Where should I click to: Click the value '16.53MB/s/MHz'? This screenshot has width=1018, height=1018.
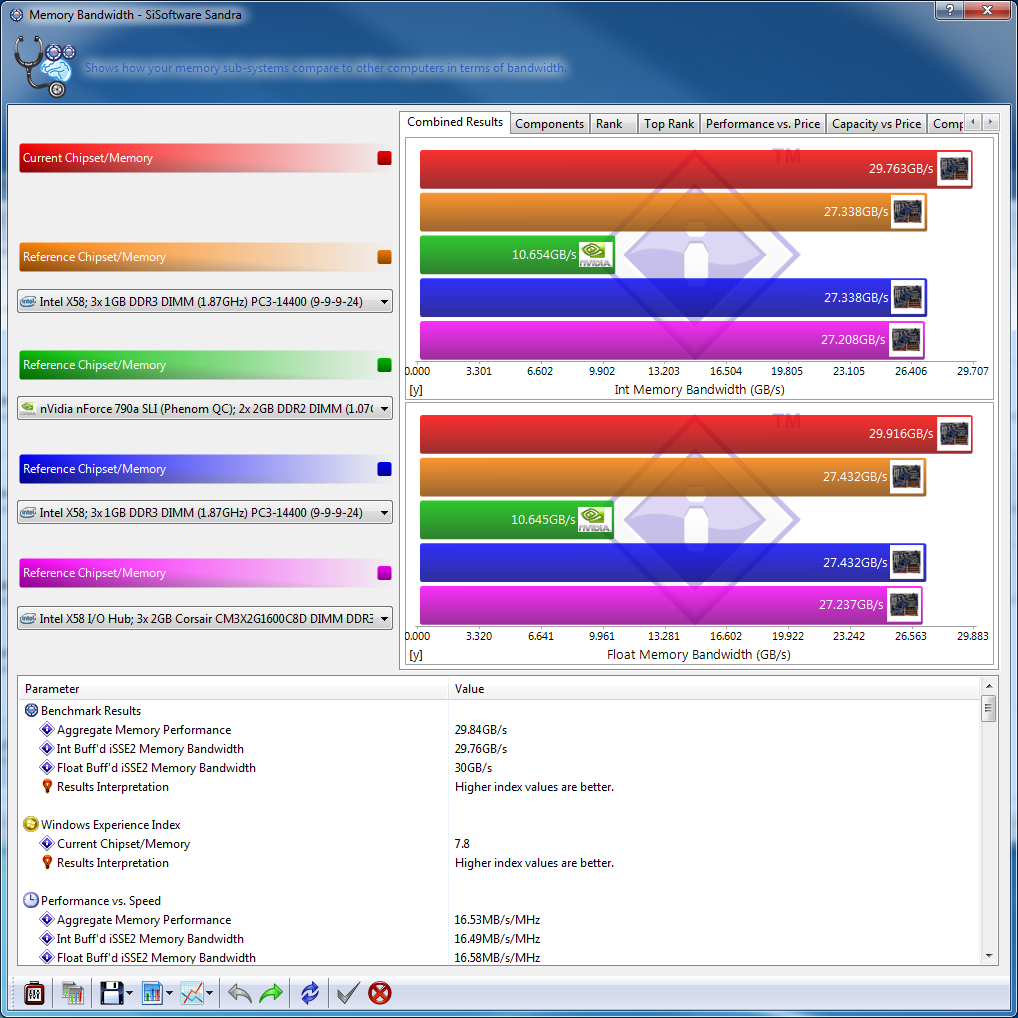[497, 919]
